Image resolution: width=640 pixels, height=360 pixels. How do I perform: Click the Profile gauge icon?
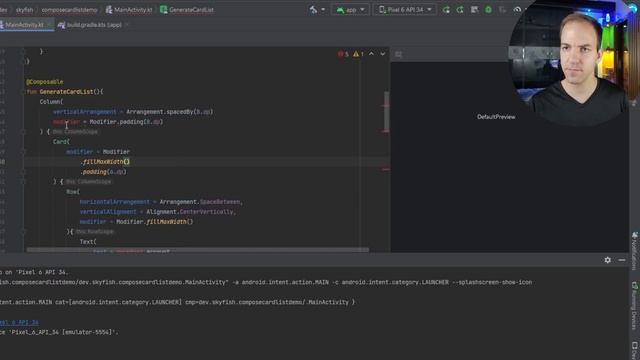[517, 10]
